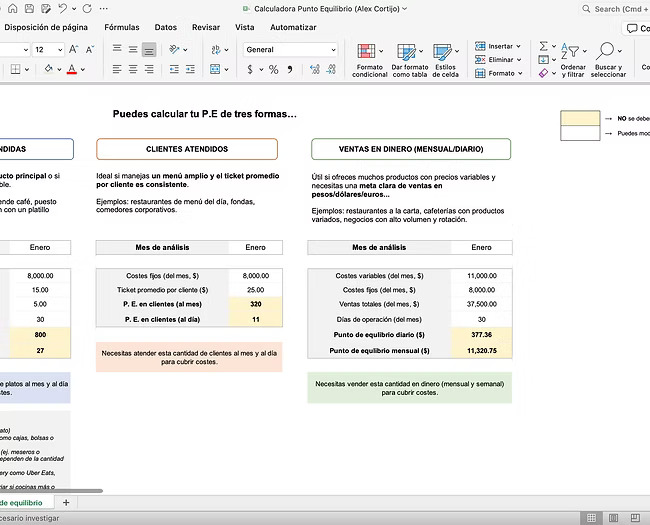This screenshot has width=650, height=525.
Task: Toggle Page Break Preview view
Action: coord(633,518)
